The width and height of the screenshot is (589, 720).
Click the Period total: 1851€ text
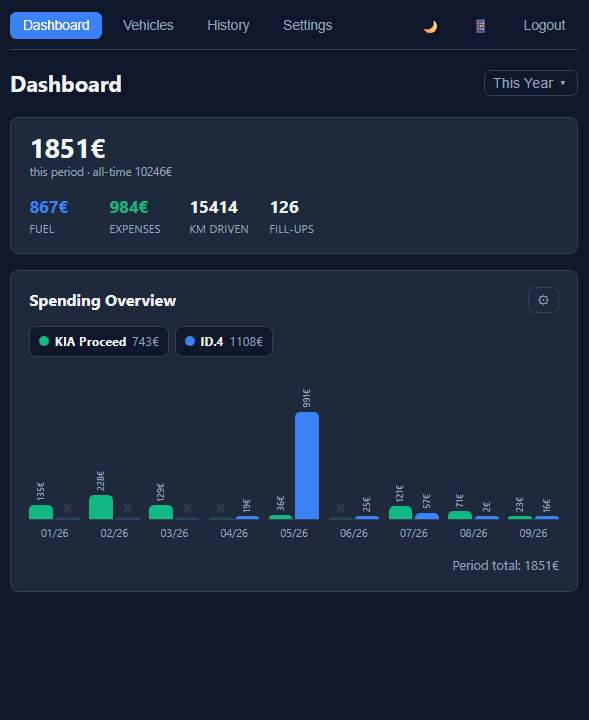505,565
